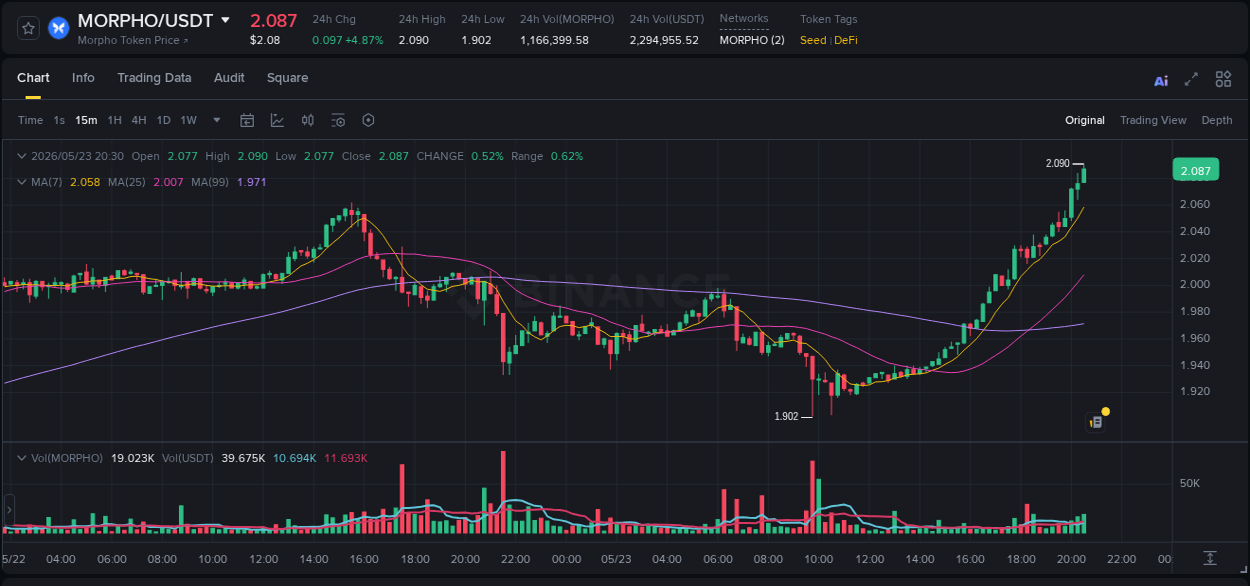Click the 2026/05/23 20:30 candle timestamp
The height and width of the screenshot is (586, 1250).
(77, 156)
